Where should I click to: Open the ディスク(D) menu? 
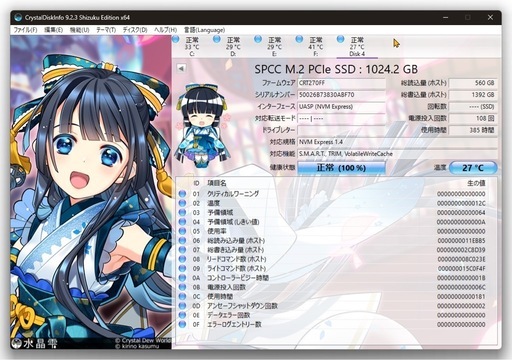(x=135, y=30)
